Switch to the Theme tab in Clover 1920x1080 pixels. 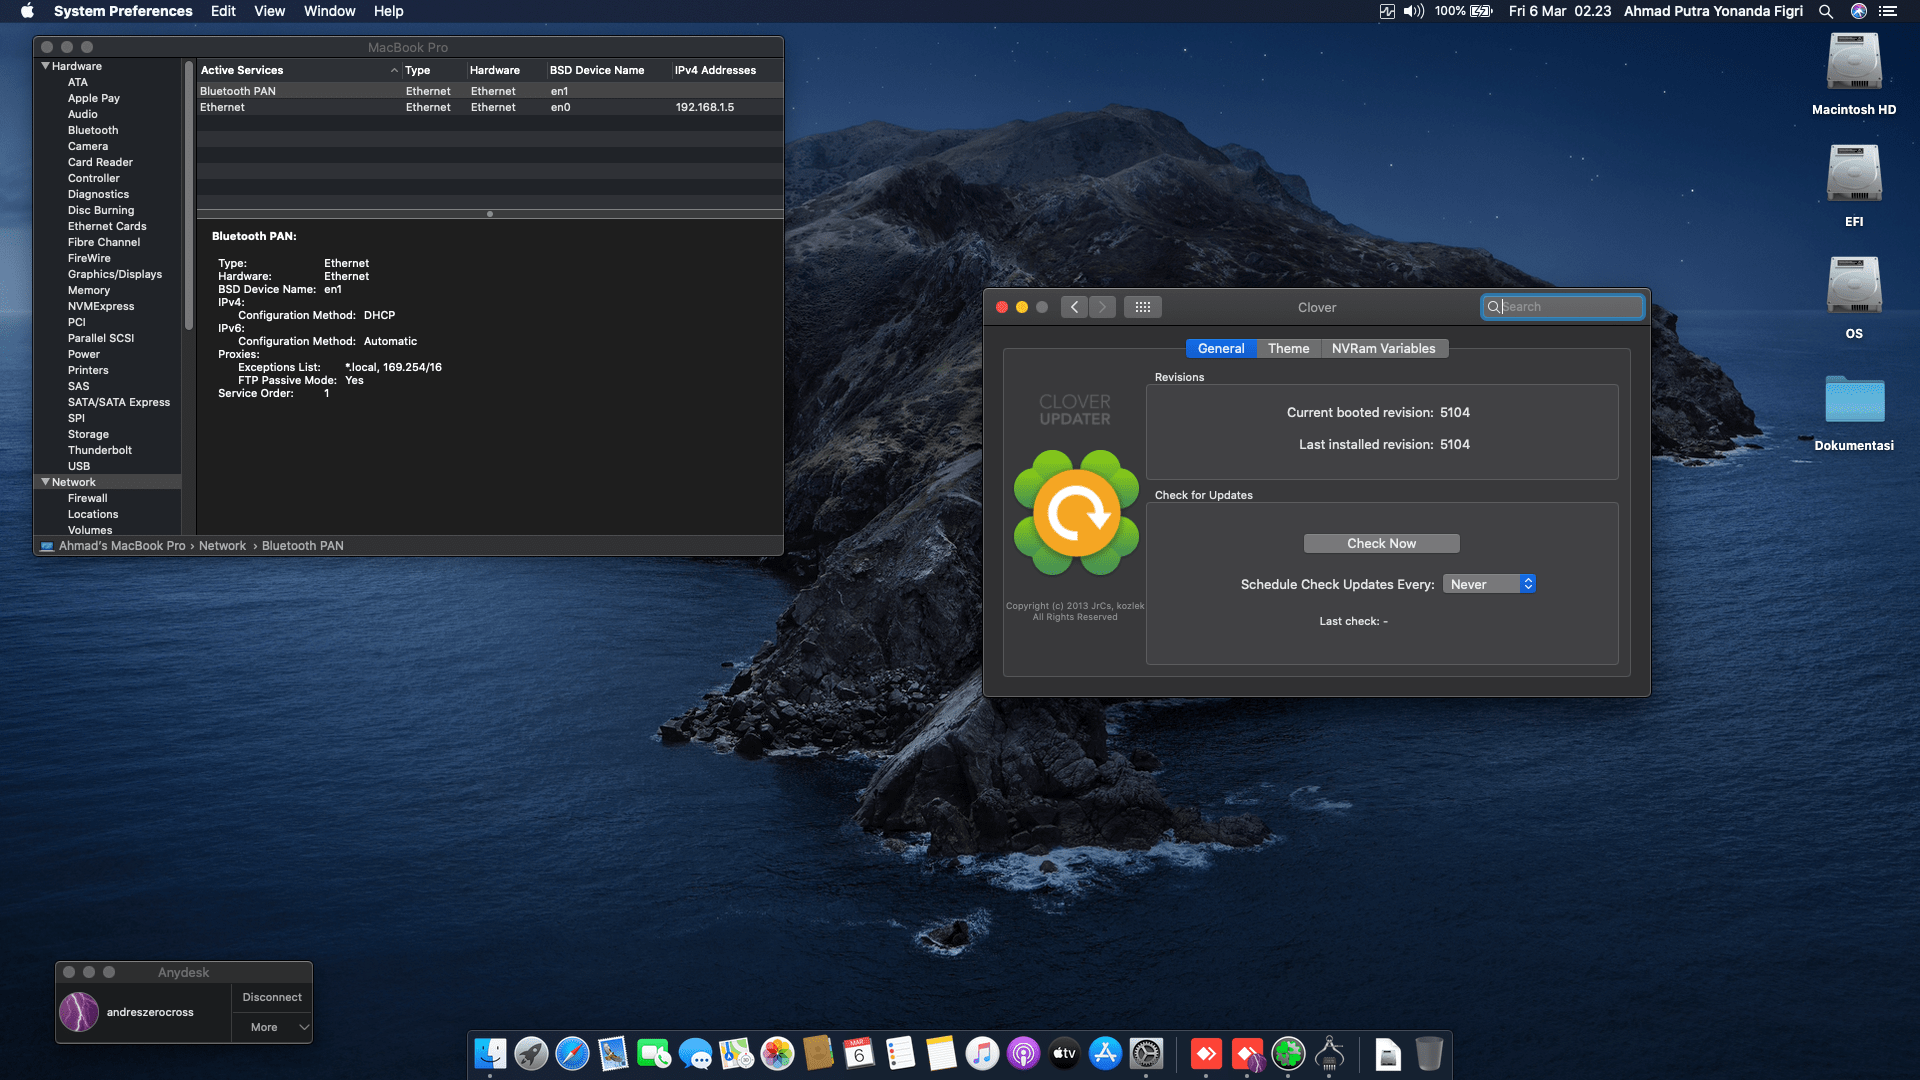pyautogui.click(x=1288, y=348)
